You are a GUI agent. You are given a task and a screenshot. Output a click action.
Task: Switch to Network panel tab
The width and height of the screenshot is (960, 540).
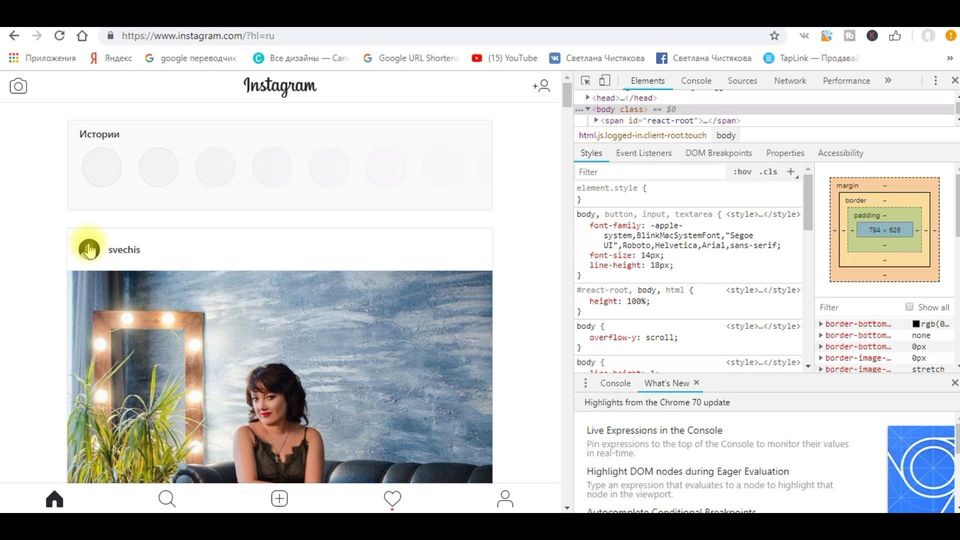[790, 81]
